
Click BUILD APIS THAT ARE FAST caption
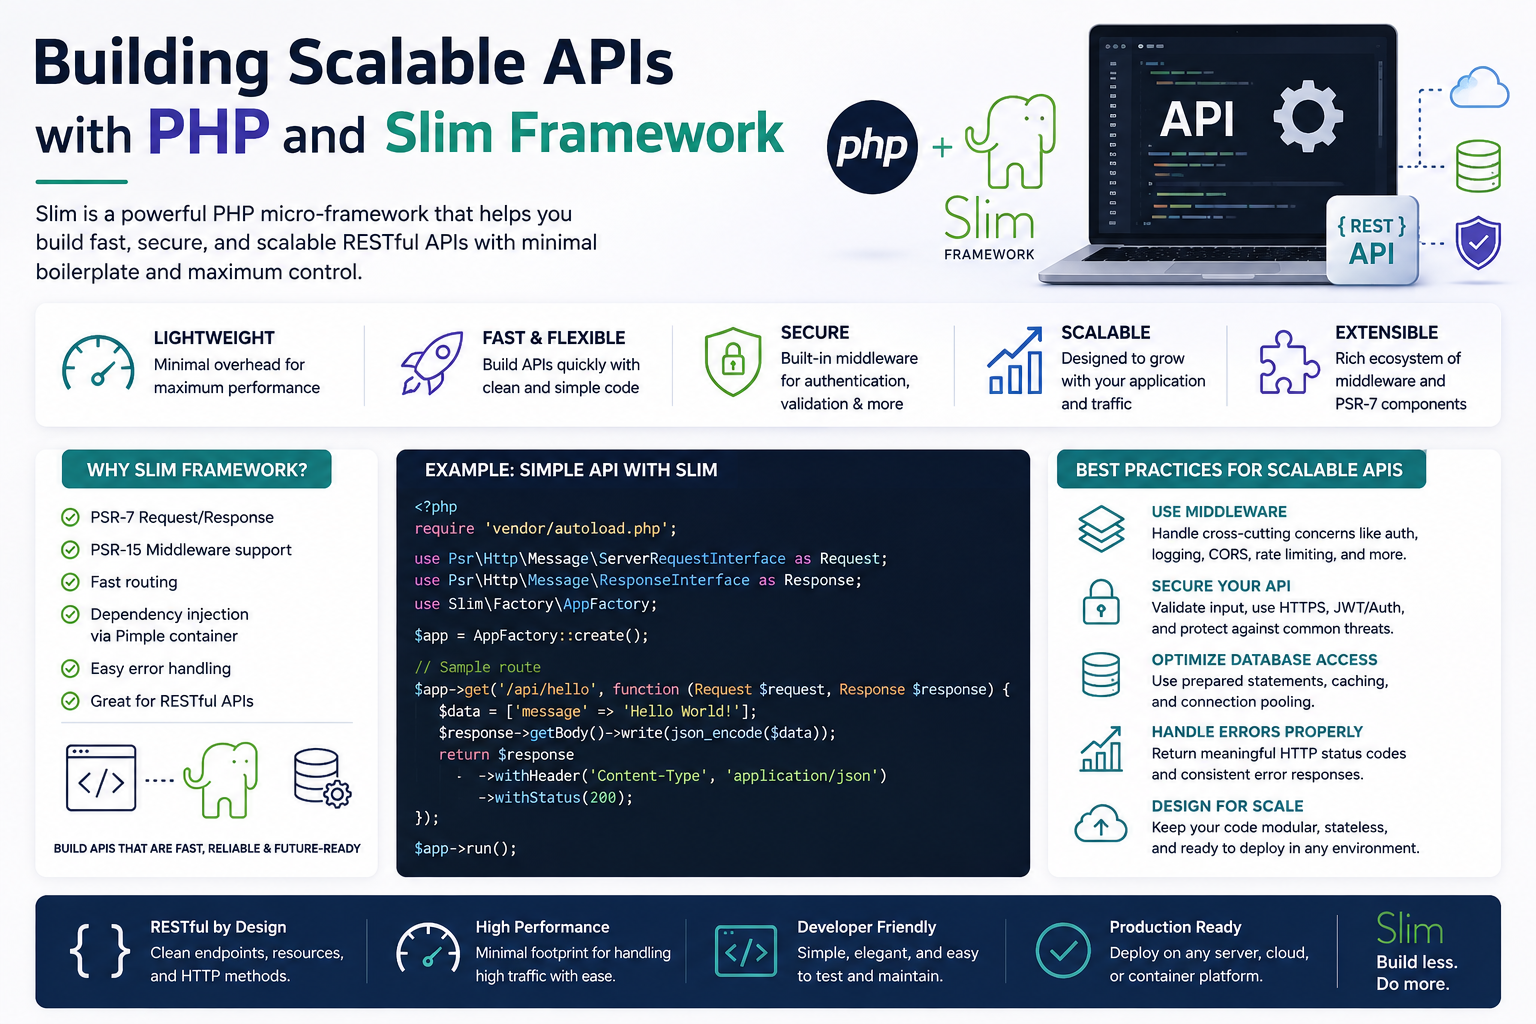(207, 848)
